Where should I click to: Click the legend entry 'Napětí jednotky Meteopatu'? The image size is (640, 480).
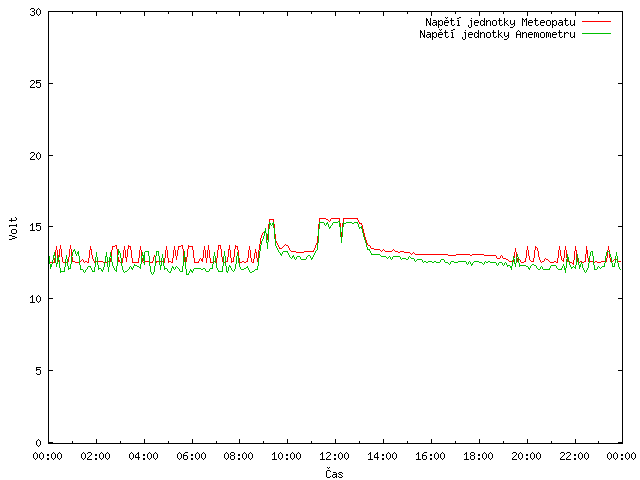(x=500, y=22)
